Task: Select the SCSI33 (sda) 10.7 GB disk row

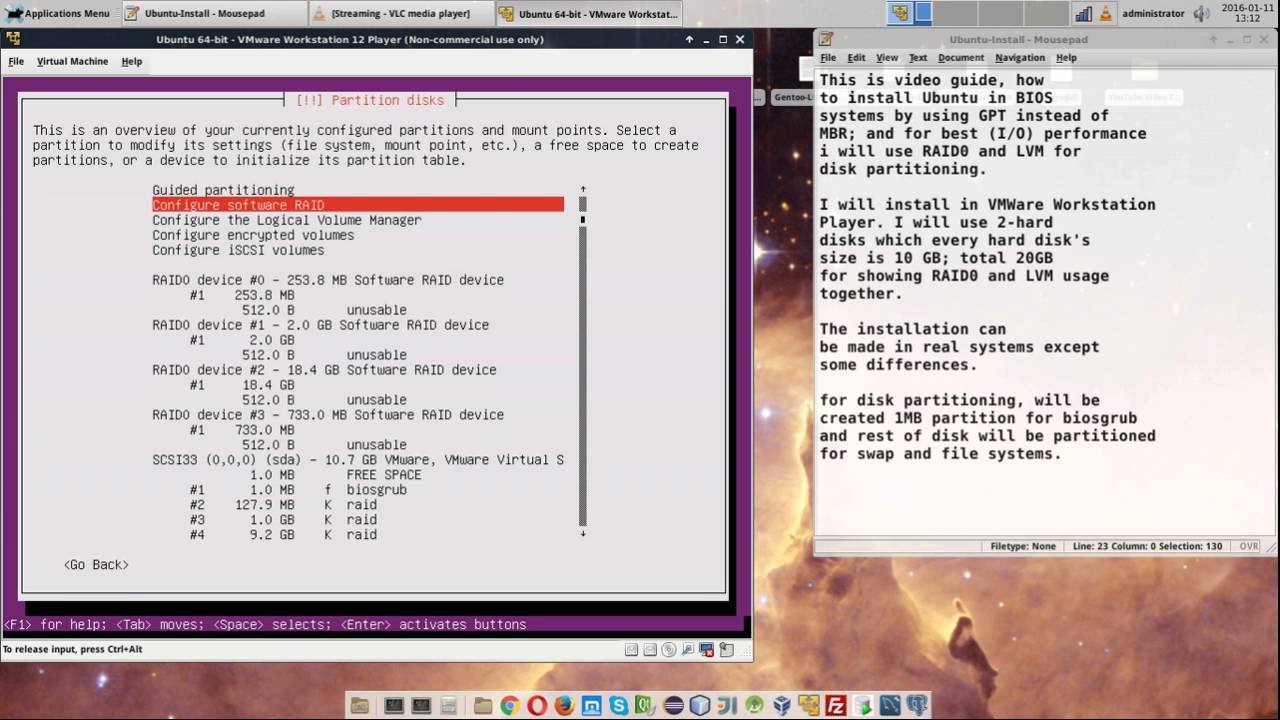Action: click(x=358, y=460)
